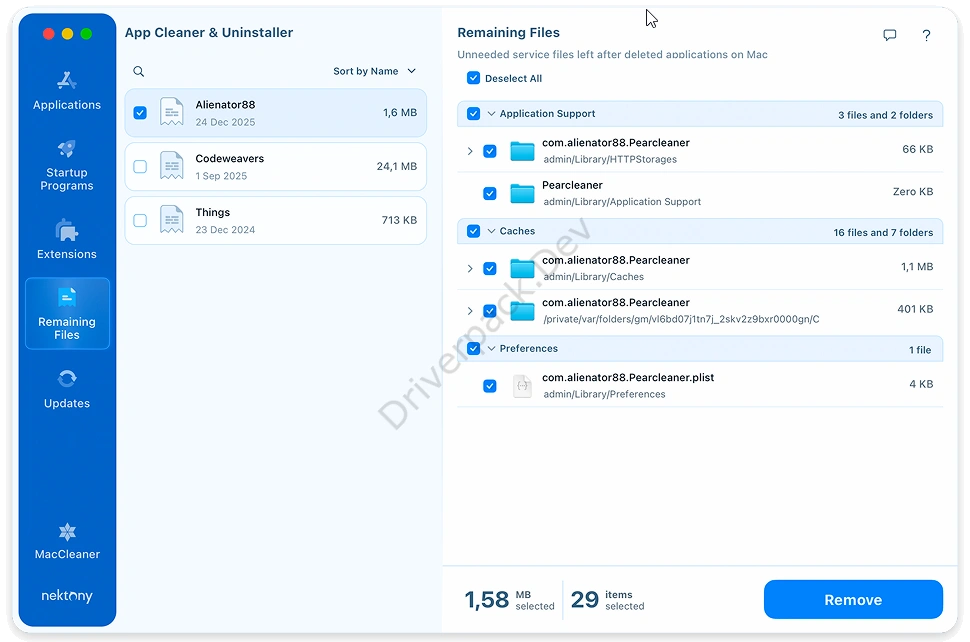The image size is (970, 642).
Task: Click the 66 KB size value
Action: [x=917, y=149]
